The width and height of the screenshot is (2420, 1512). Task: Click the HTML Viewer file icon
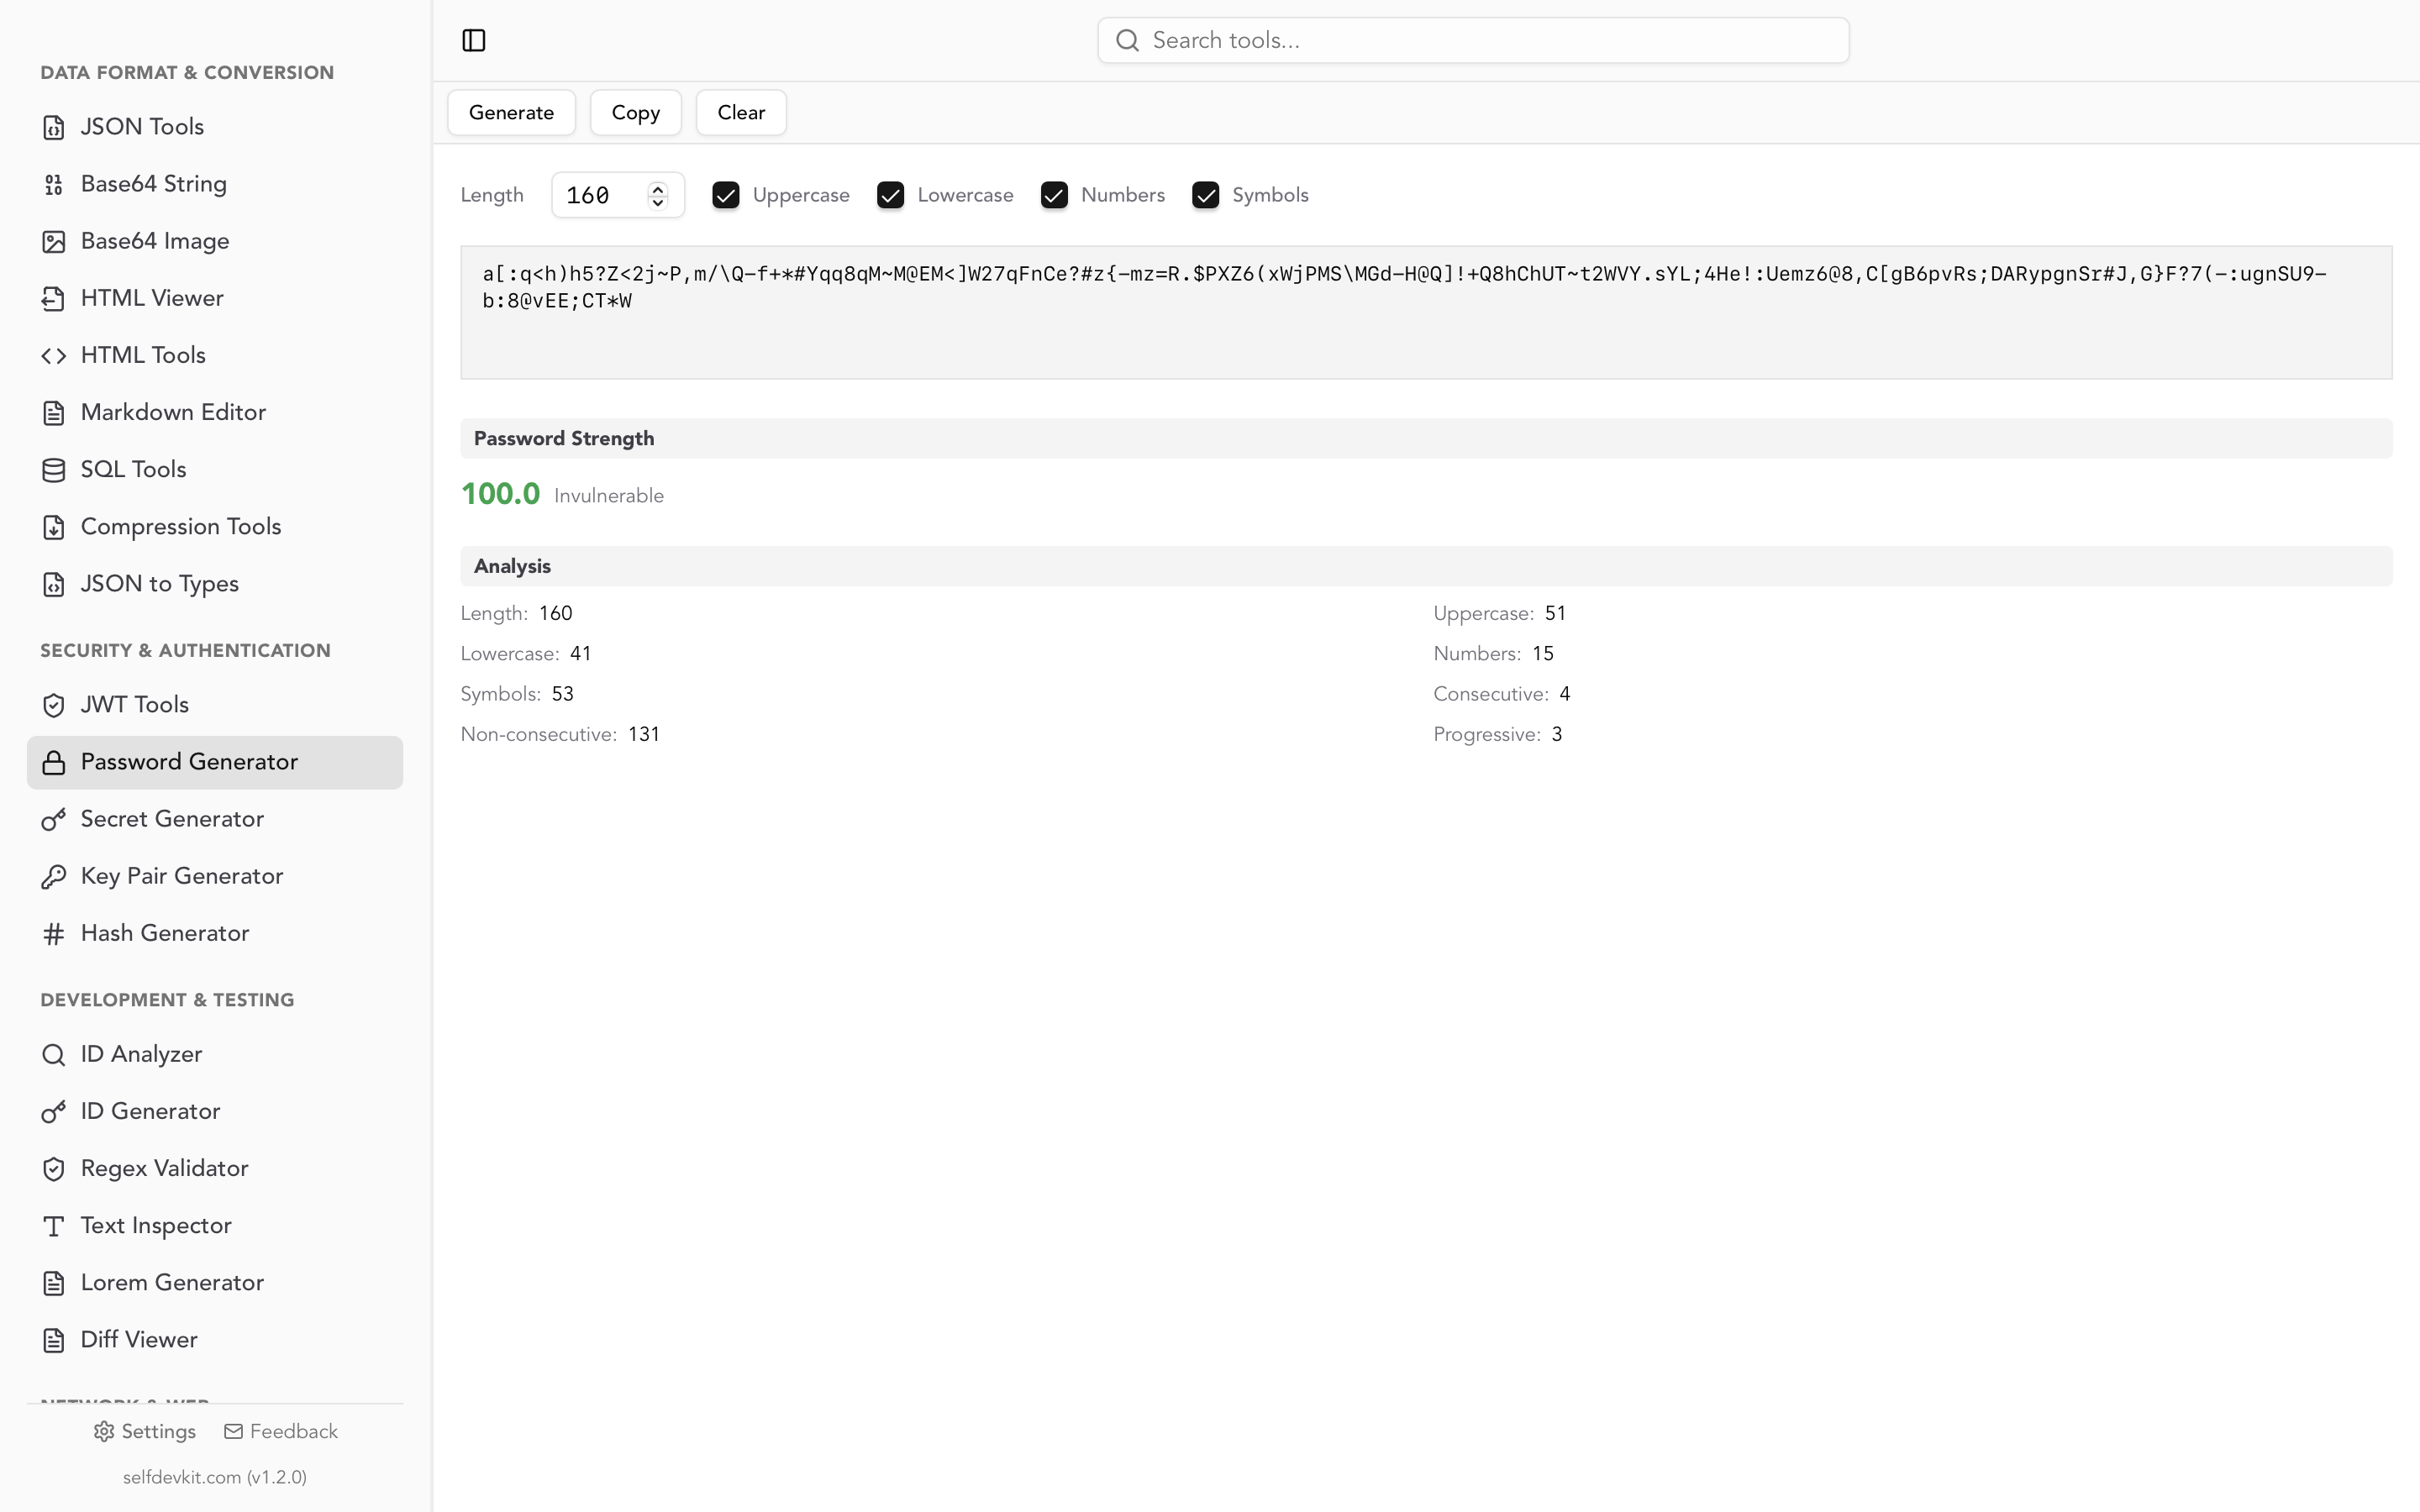(54, 298)
